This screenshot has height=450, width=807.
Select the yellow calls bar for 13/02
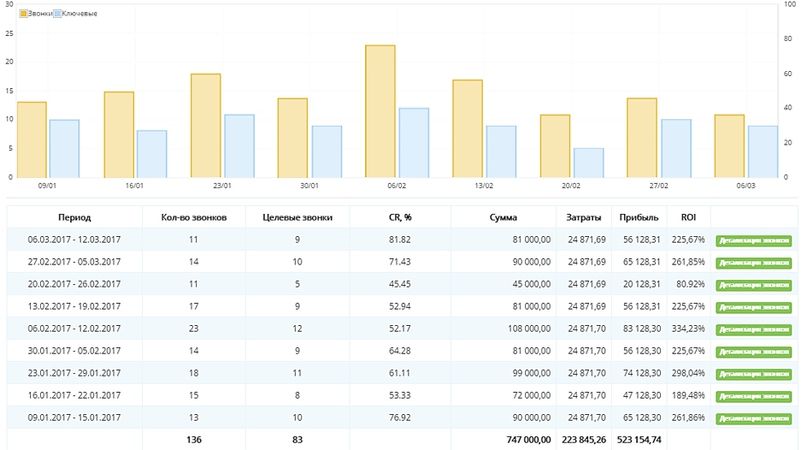pyautogui.click(x=468, y=129)
